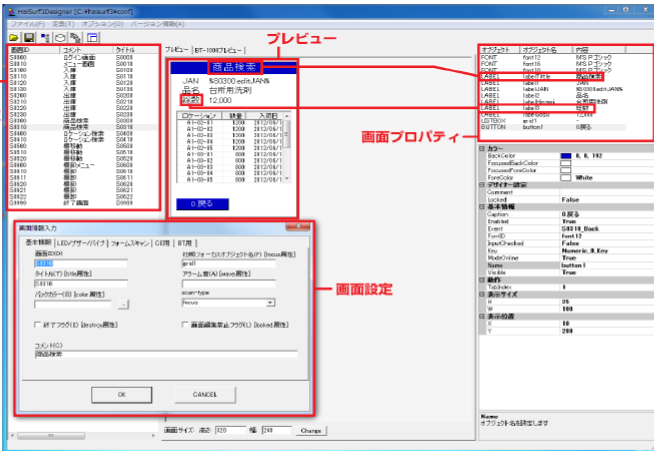Click the 画面ID input field in dialog
The height and width of the screenshot is (451, 654).
(81, 263)
